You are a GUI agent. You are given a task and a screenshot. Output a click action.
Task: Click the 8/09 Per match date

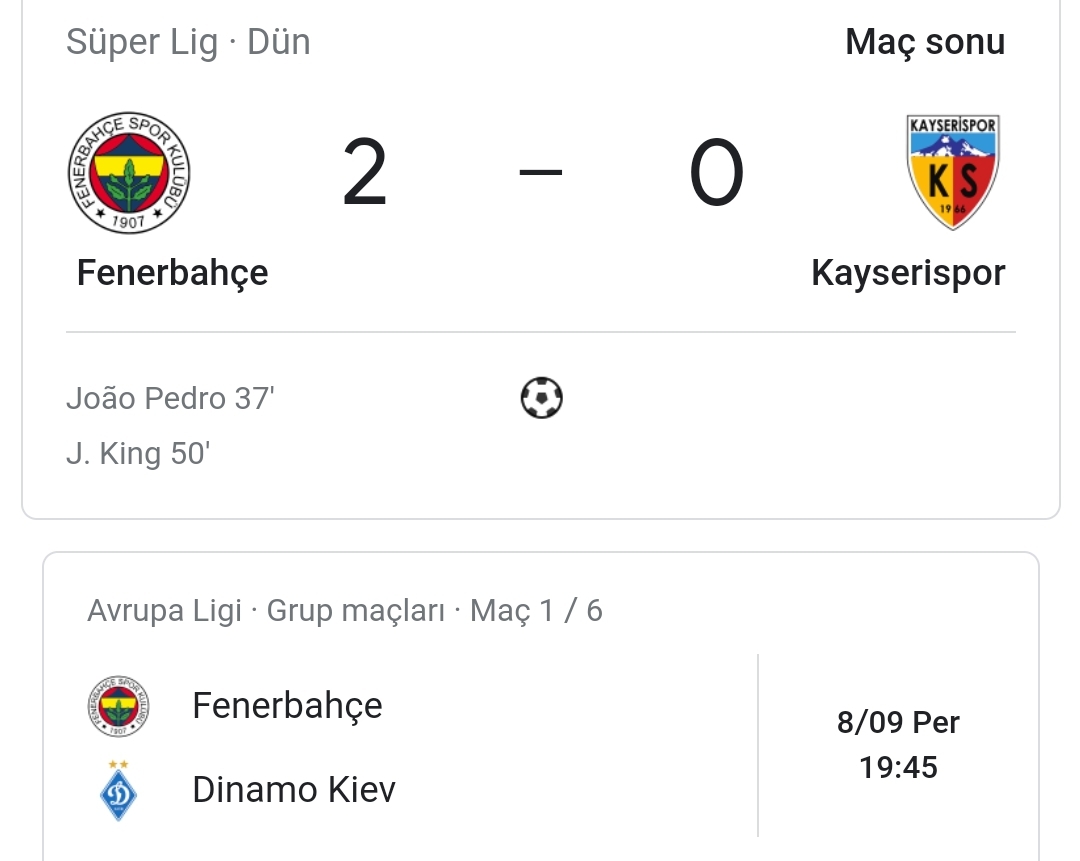[x=898, y=723]
